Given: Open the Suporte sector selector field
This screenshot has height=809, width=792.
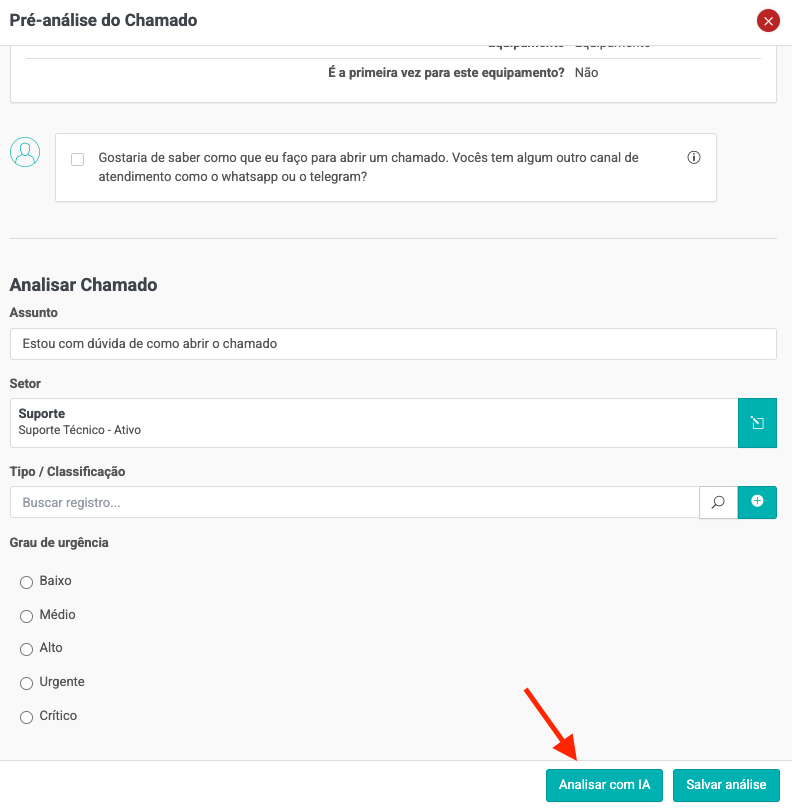Looking at the screenshot, I should [373, 423].
